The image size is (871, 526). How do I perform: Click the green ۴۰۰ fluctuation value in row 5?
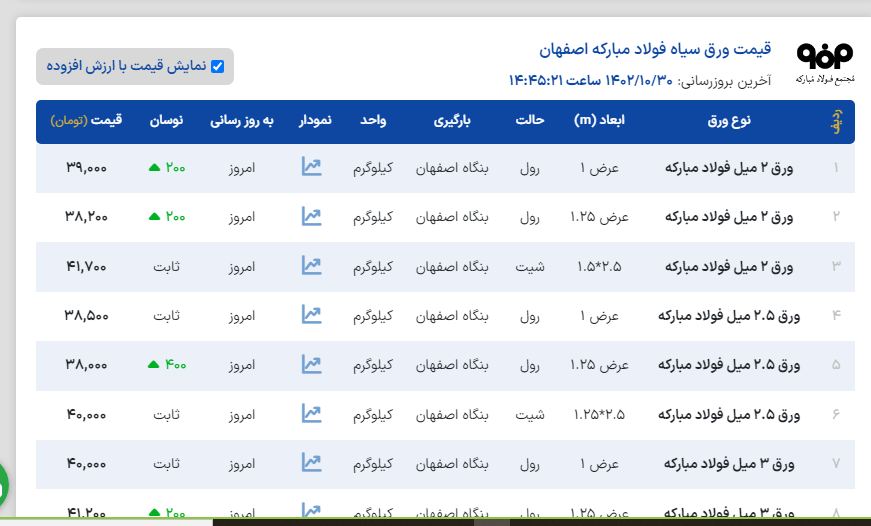167,365
